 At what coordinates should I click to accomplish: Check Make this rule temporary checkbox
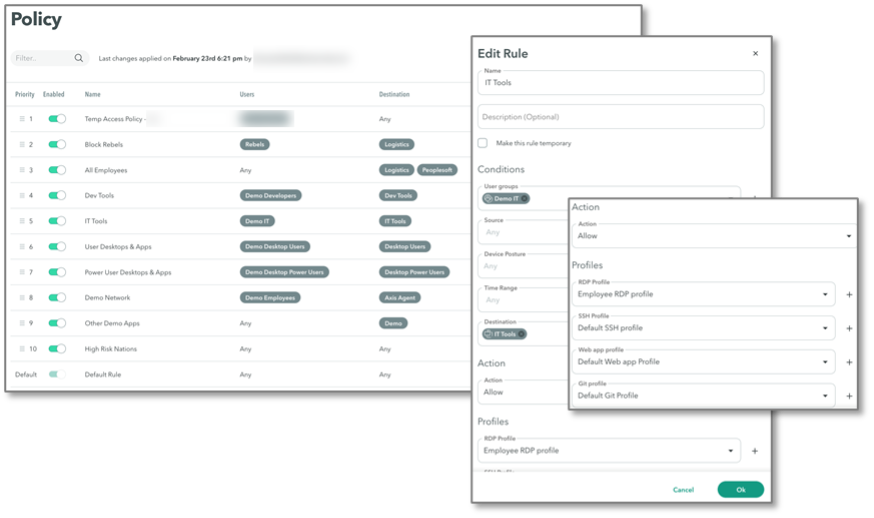coord(483,144)
